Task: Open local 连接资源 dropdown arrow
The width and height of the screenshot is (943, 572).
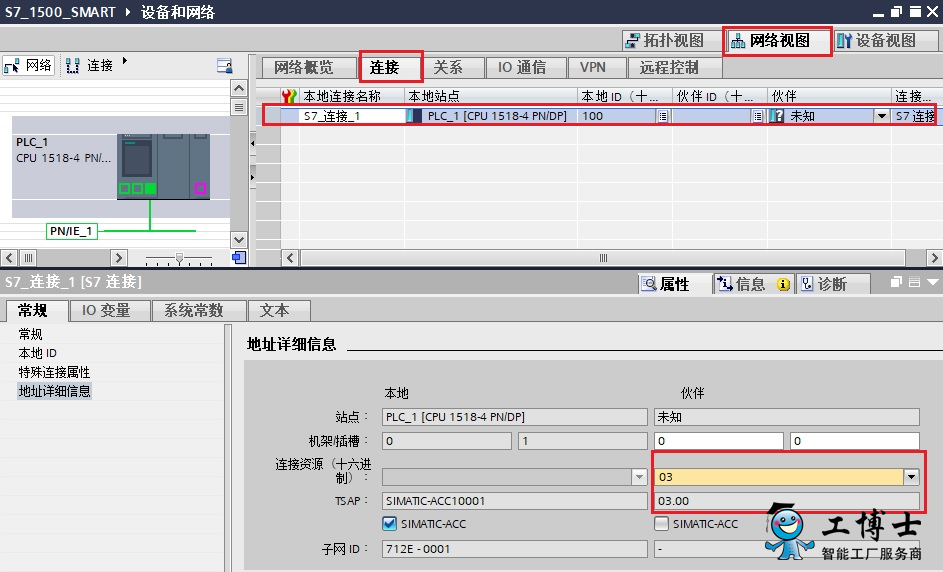Action: pyautogui.click(x=639, y=477)
